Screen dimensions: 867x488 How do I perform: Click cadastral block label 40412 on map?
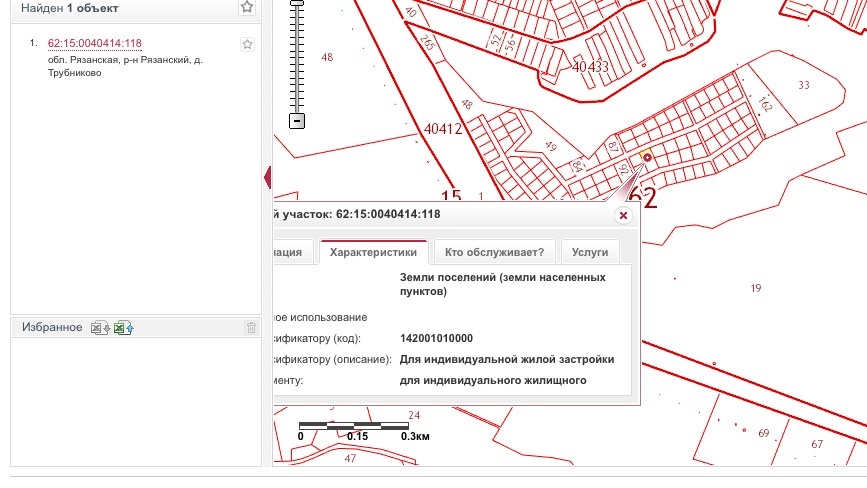coord(443,128)
